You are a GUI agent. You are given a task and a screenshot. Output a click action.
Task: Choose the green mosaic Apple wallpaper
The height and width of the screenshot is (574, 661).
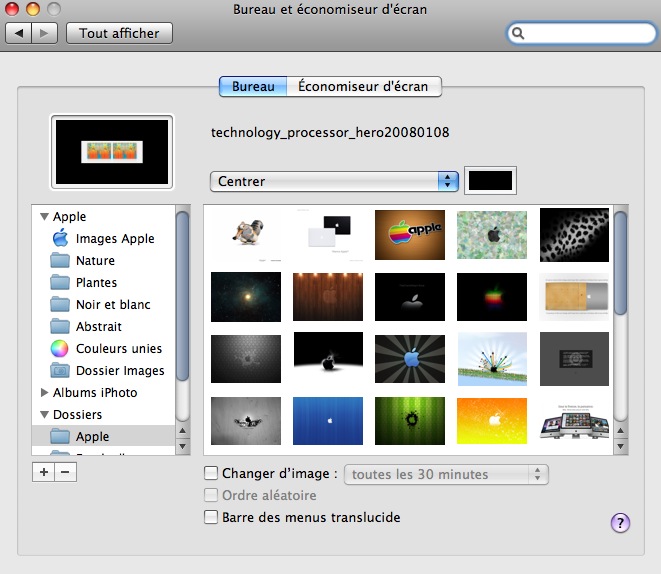(x=492, y=235)
